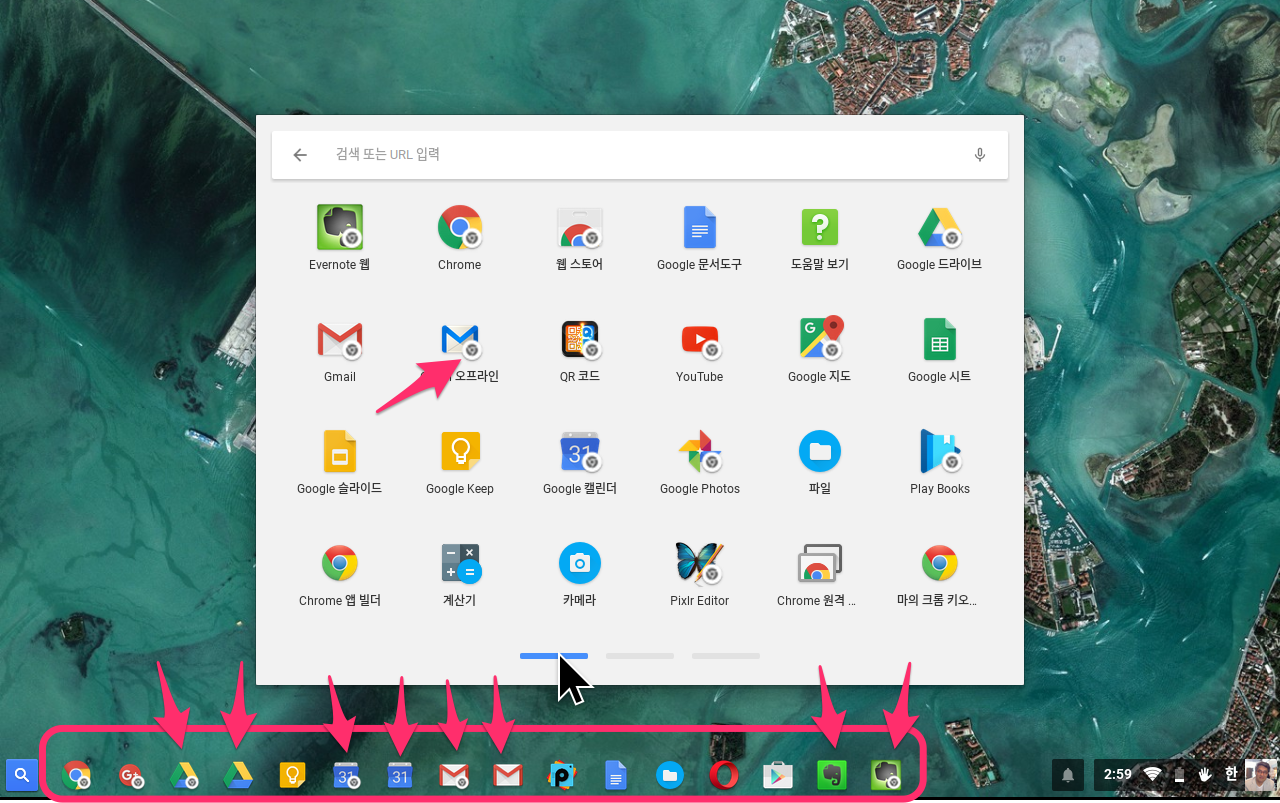The height and width of the screenshot is (803, 1280).
Task: Focus the 검색 또는 URL 입력 search field
Action: point(640,155)
